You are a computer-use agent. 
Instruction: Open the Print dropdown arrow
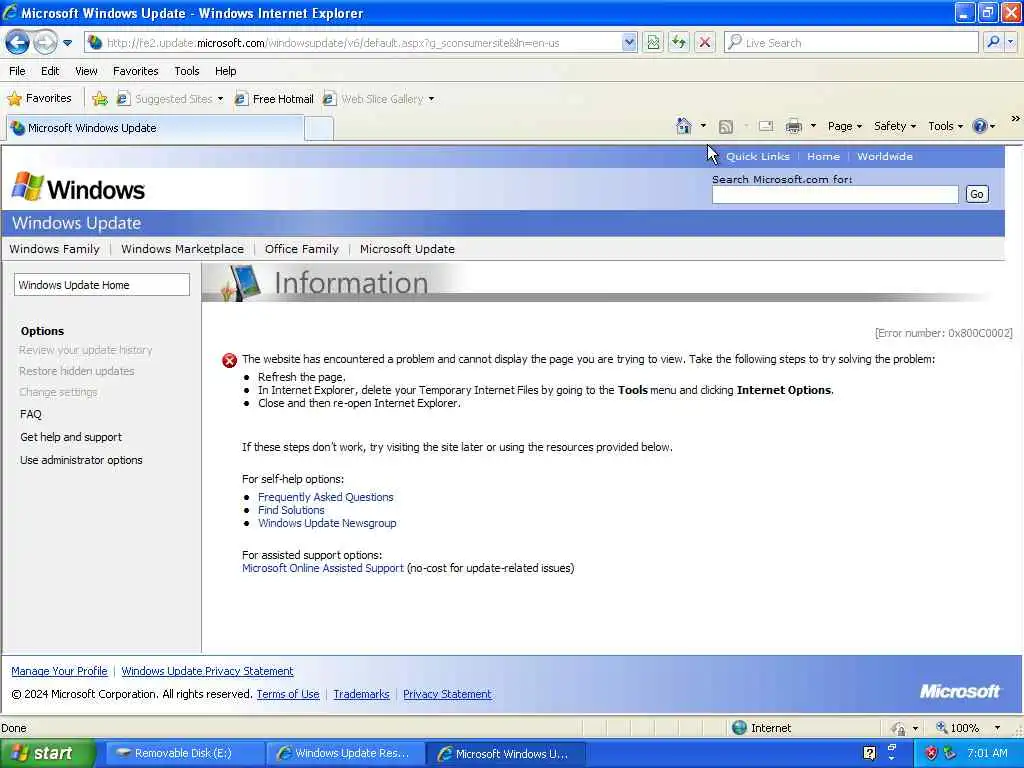click(813, 126)
